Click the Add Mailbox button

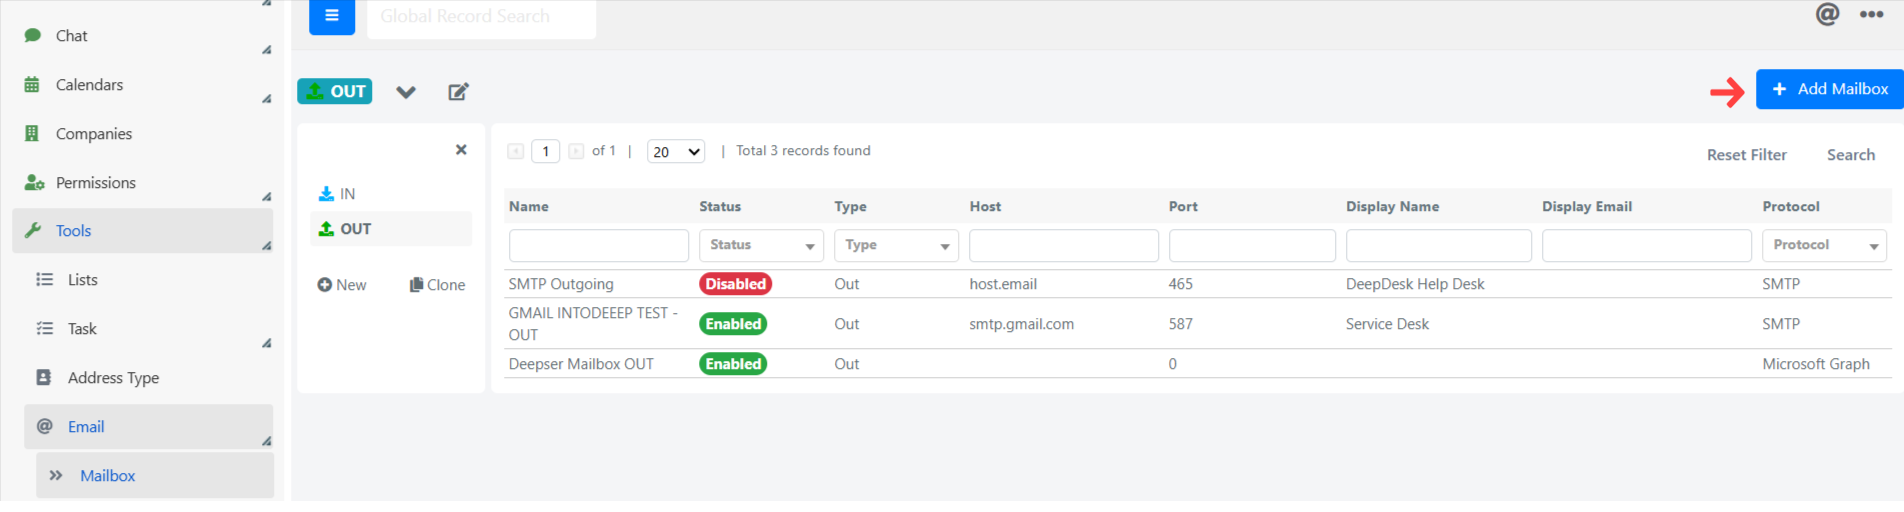pyautogui.click(x=1829, y=89)
